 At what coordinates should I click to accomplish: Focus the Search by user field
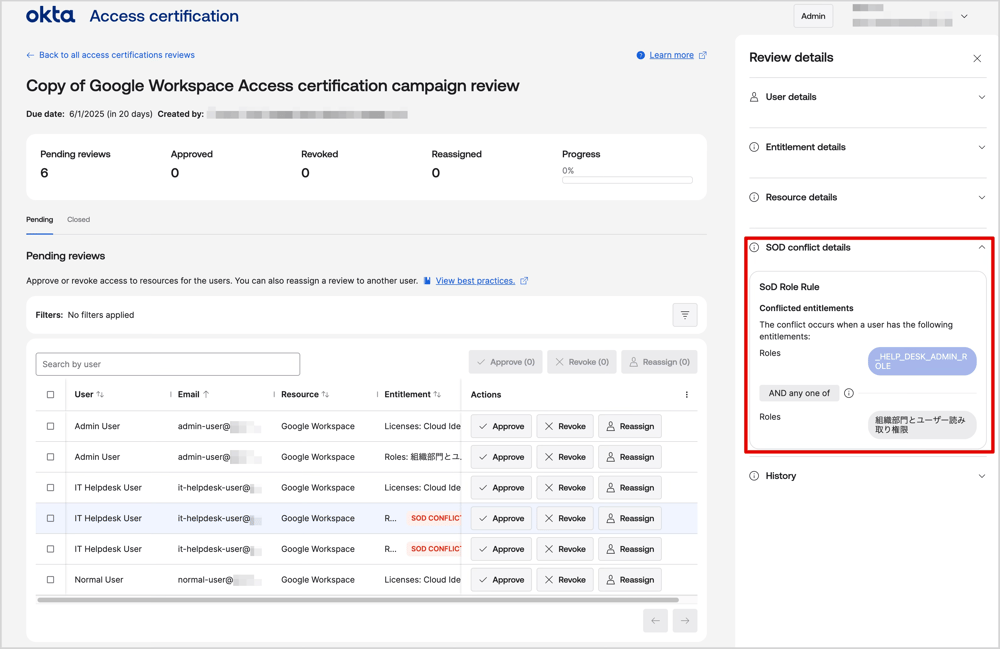point(168,364)
